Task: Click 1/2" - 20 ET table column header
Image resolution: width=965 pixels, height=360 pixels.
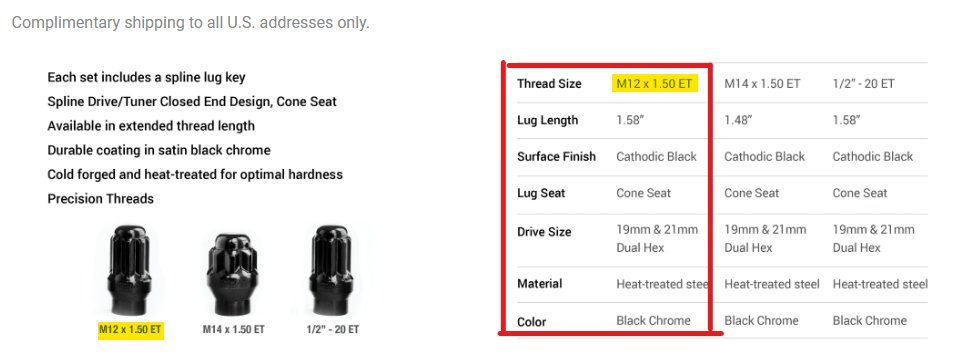Action: click(863, 84)
